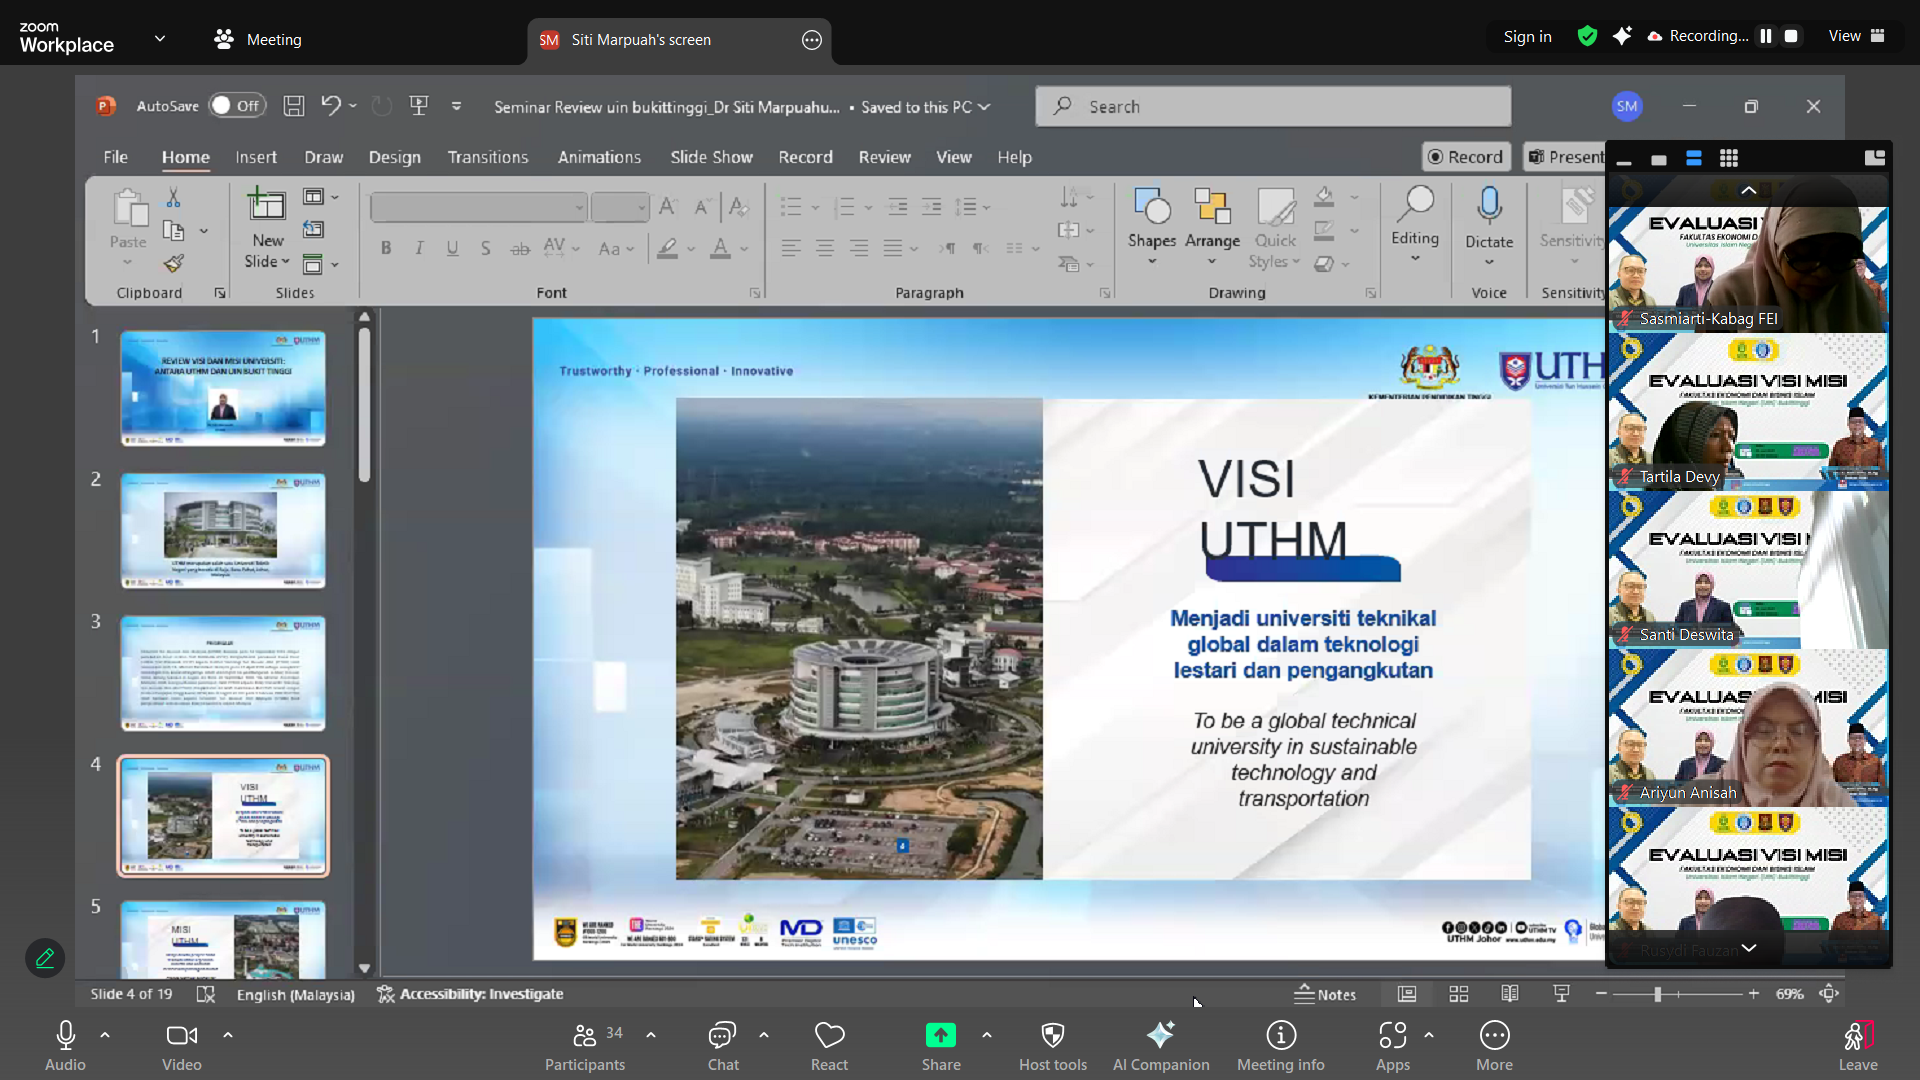
Task: Toggle the Audio microphone mute
Action: [65, 1035]
